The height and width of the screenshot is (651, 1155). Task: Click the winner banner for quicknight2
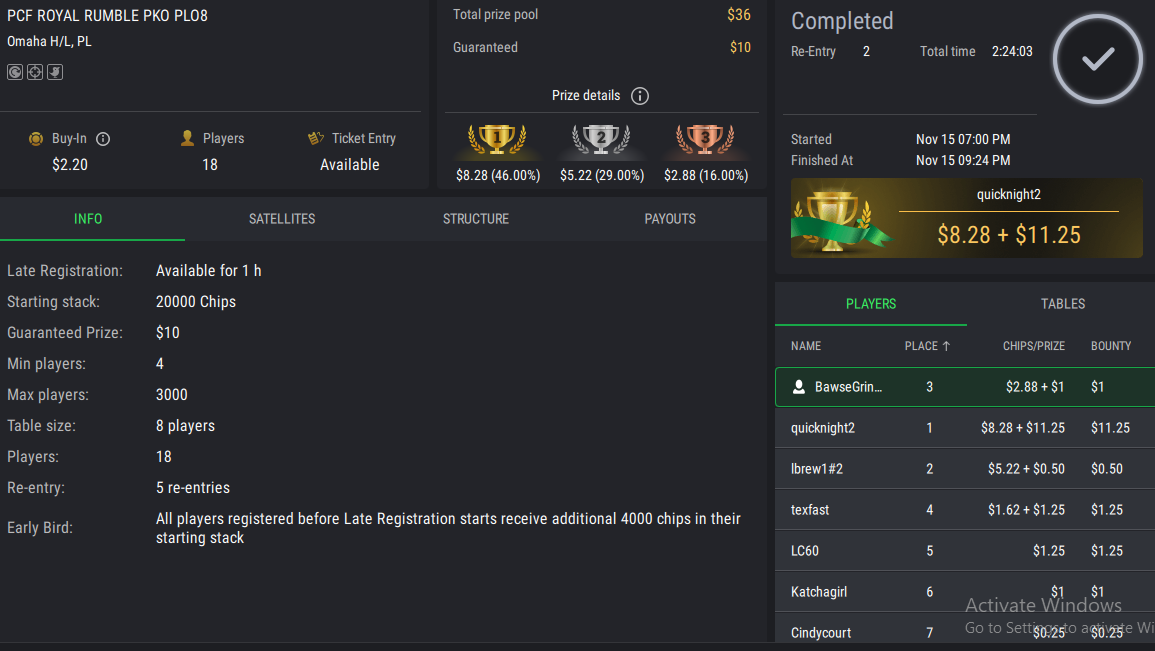966,218
